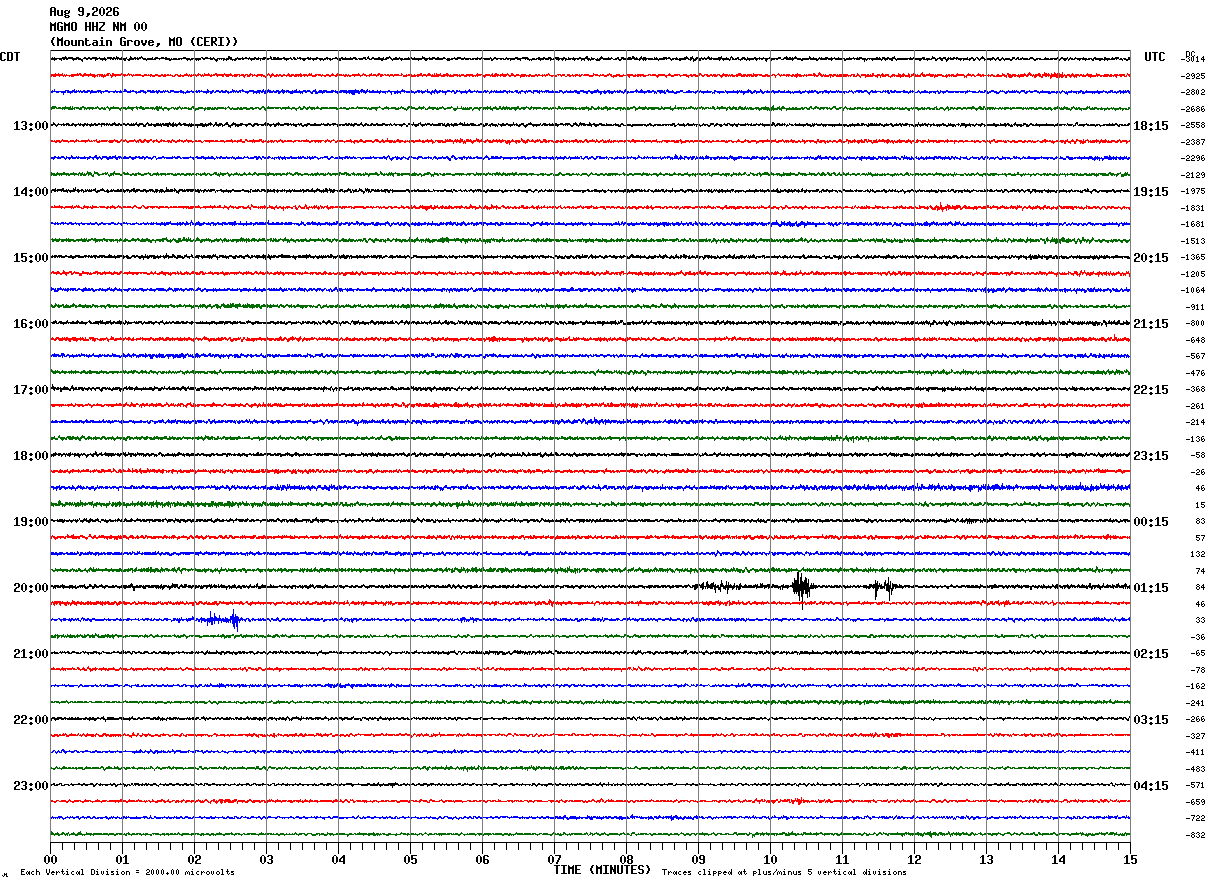The image size is (1210, 886).
Task: Click the largest seismic burst on the 20:00 trace
Action: (x=801, y=588)
